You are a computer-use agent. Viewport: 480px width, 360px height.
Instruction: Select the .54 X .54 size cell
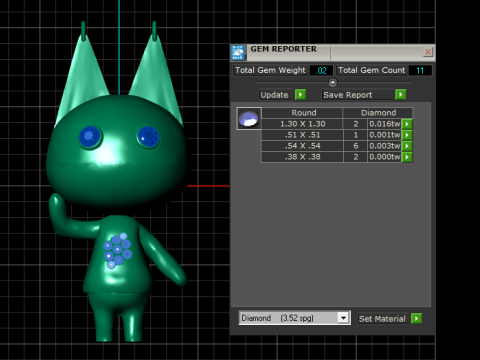coord(302,146)
